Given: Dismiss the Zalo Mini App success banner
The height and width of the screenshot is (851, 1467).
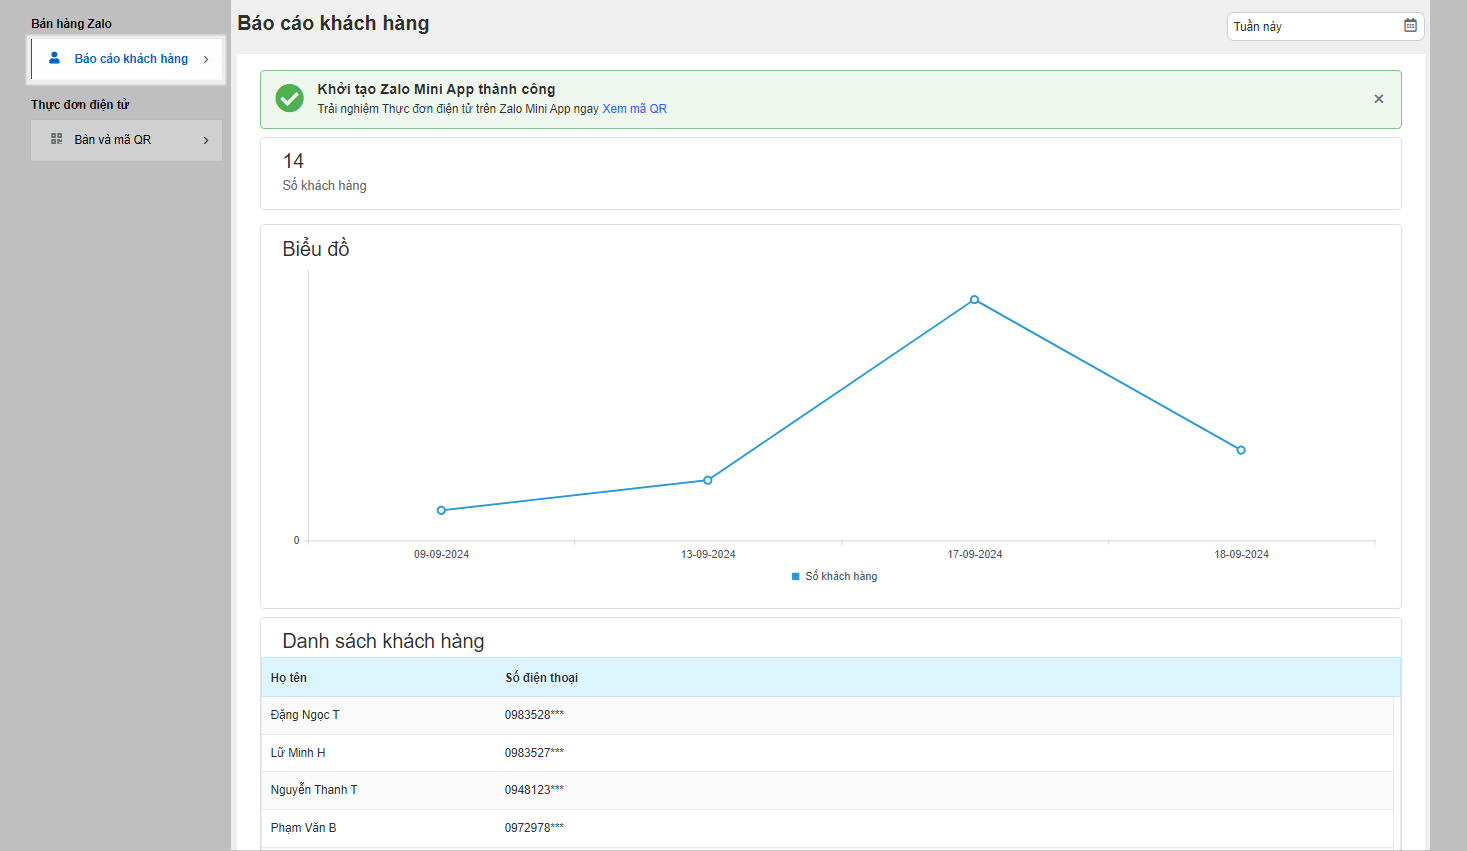Looking at the screenshot, I should [x=1378, y=99].
